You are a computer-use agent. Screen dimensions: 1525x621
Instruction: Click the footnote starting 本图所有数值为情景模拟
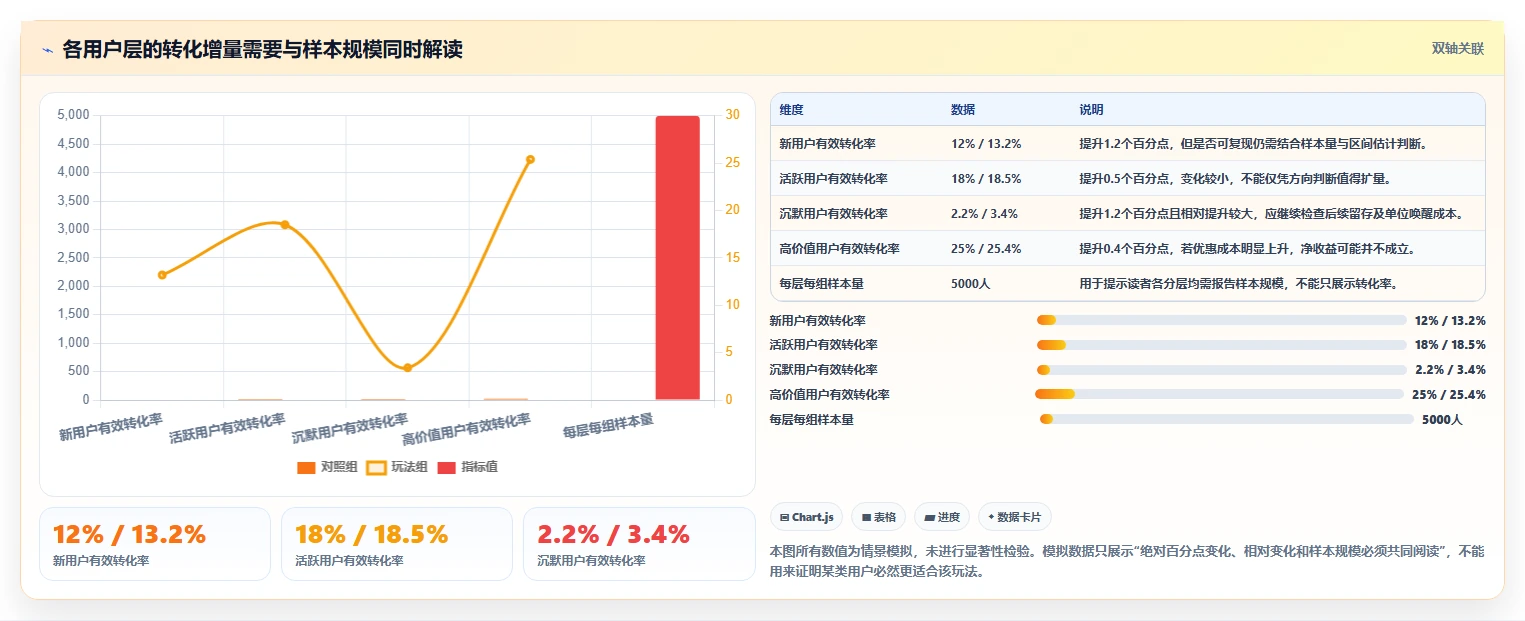click(1127, 561)
